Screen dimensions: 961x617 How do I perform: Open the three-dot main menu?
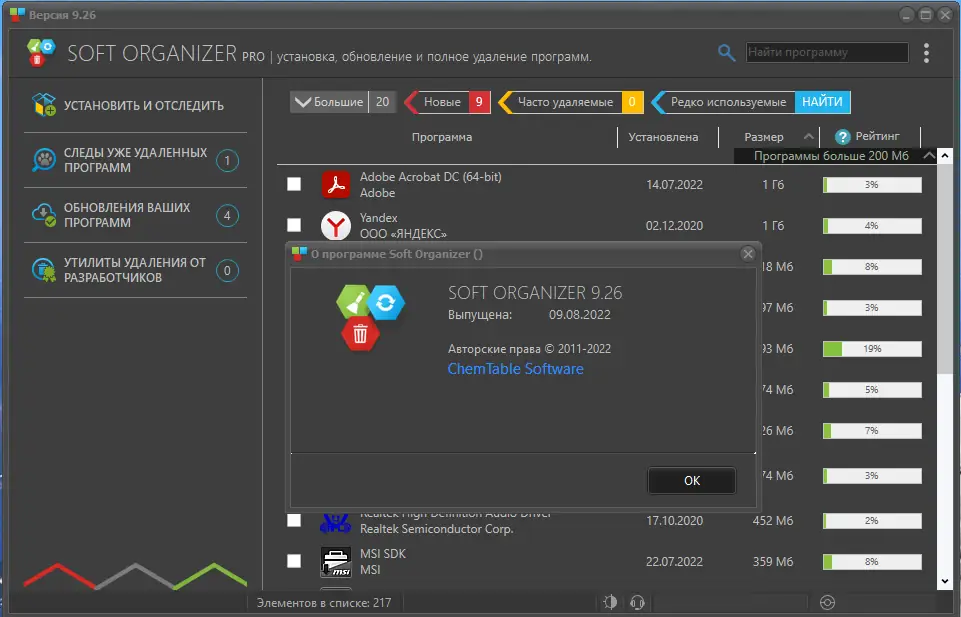[926, 53]
